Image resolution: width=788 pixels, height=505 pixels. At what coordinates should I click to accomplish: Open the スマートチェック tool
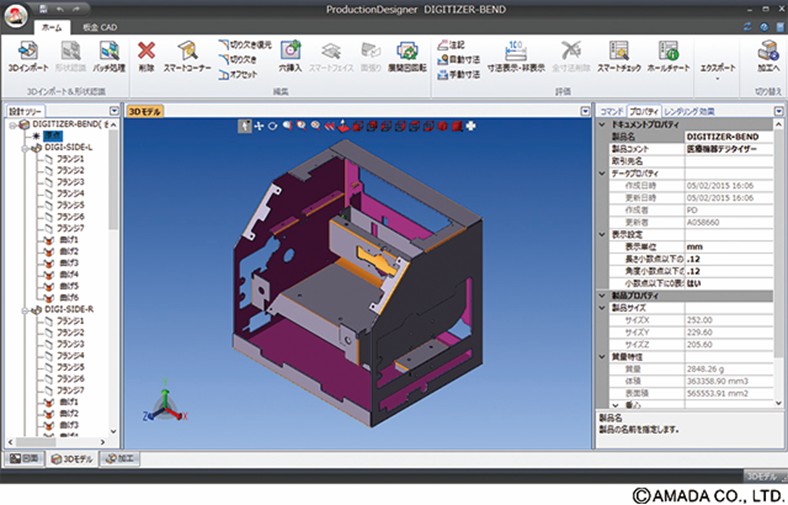pos(618,55)
